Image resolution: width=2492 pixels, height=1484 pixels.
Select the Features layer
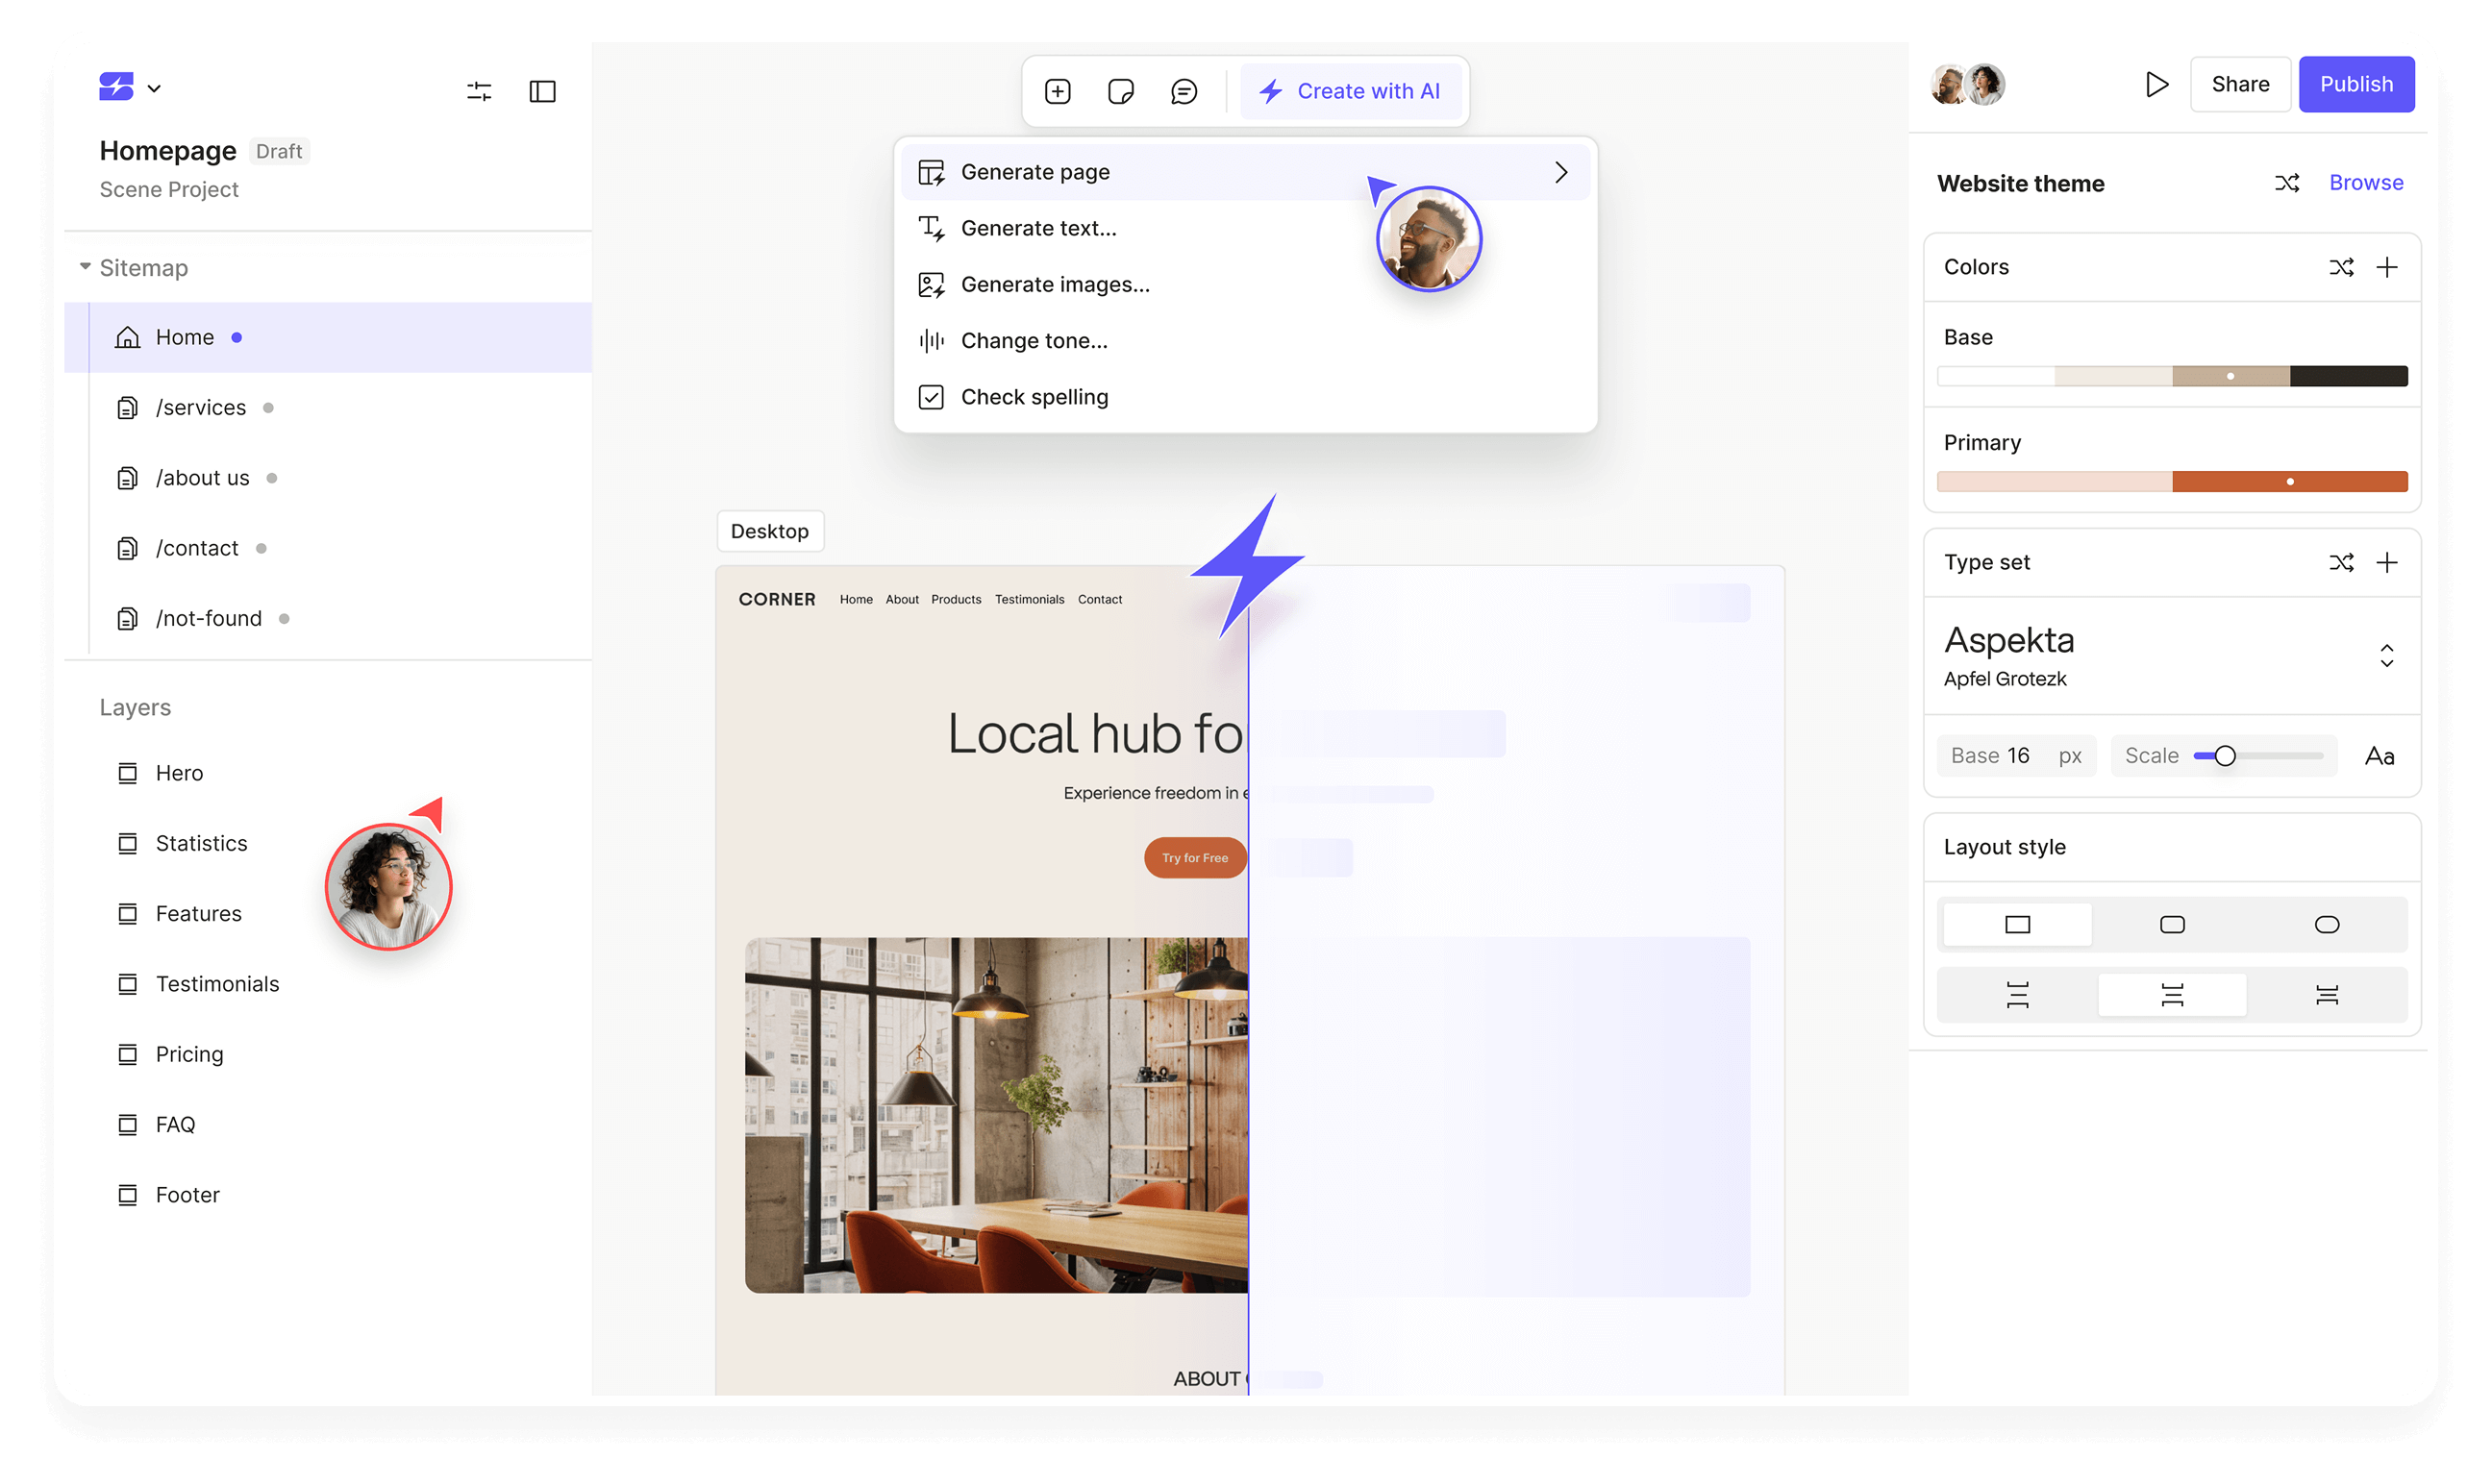pos(180,913)
